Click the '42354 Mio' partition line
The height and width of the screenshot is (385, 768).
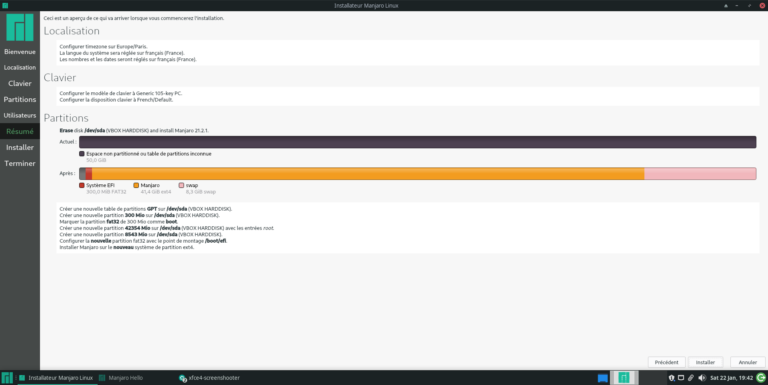(167, 228)
